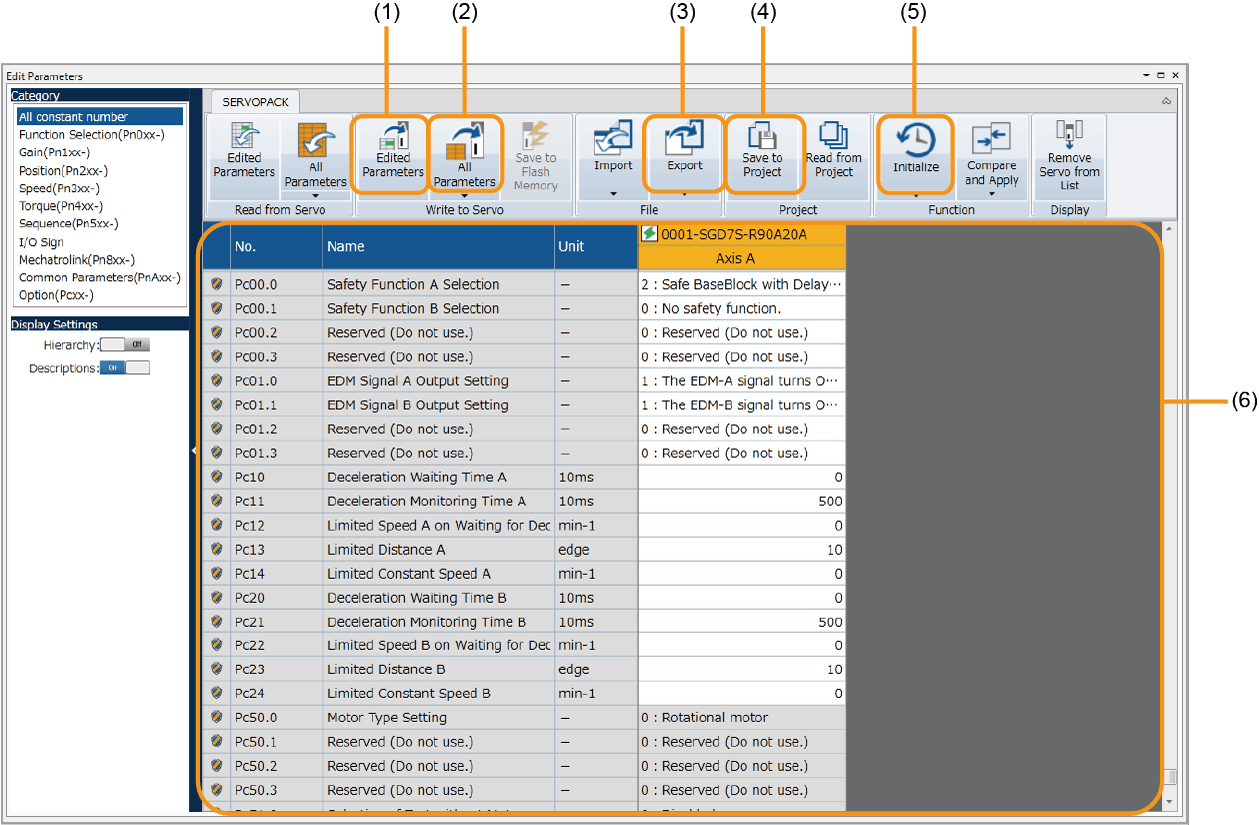Select the SERVOPACK tab

pyautogui.click(x=253, y=102)
